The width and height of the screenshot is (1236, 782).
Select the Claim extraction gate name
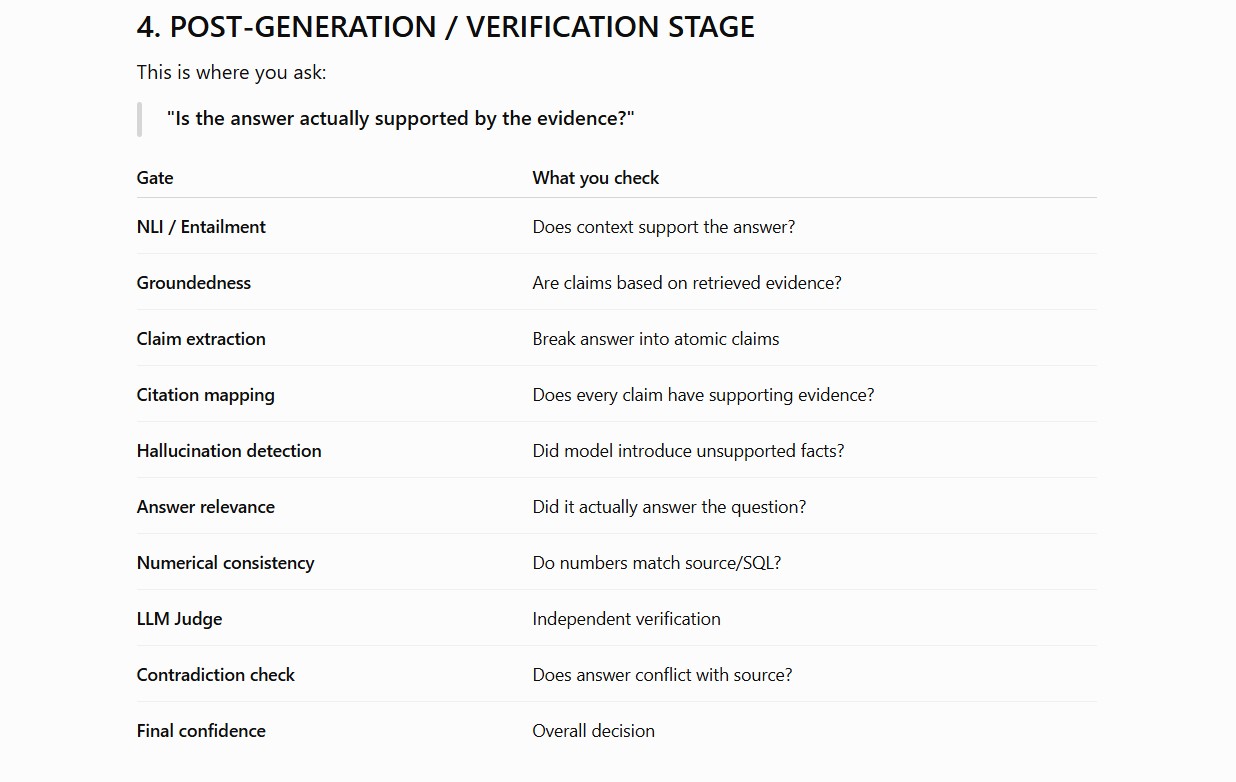point(201,339)
